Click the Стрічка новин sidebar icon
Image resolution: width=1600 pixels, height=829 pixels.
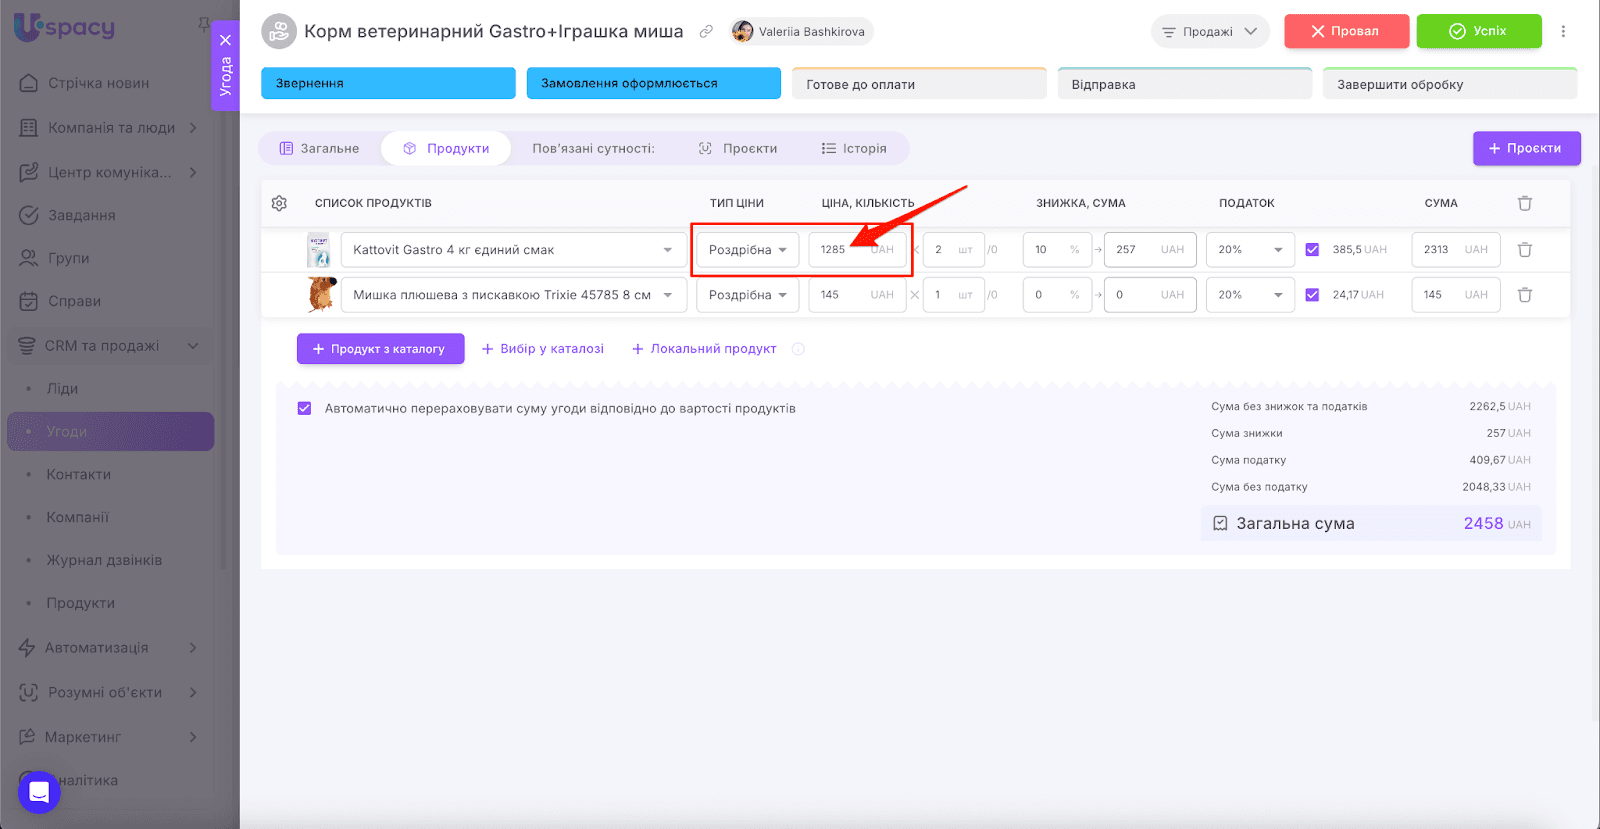pyautogui.click(x=29, y=83)
